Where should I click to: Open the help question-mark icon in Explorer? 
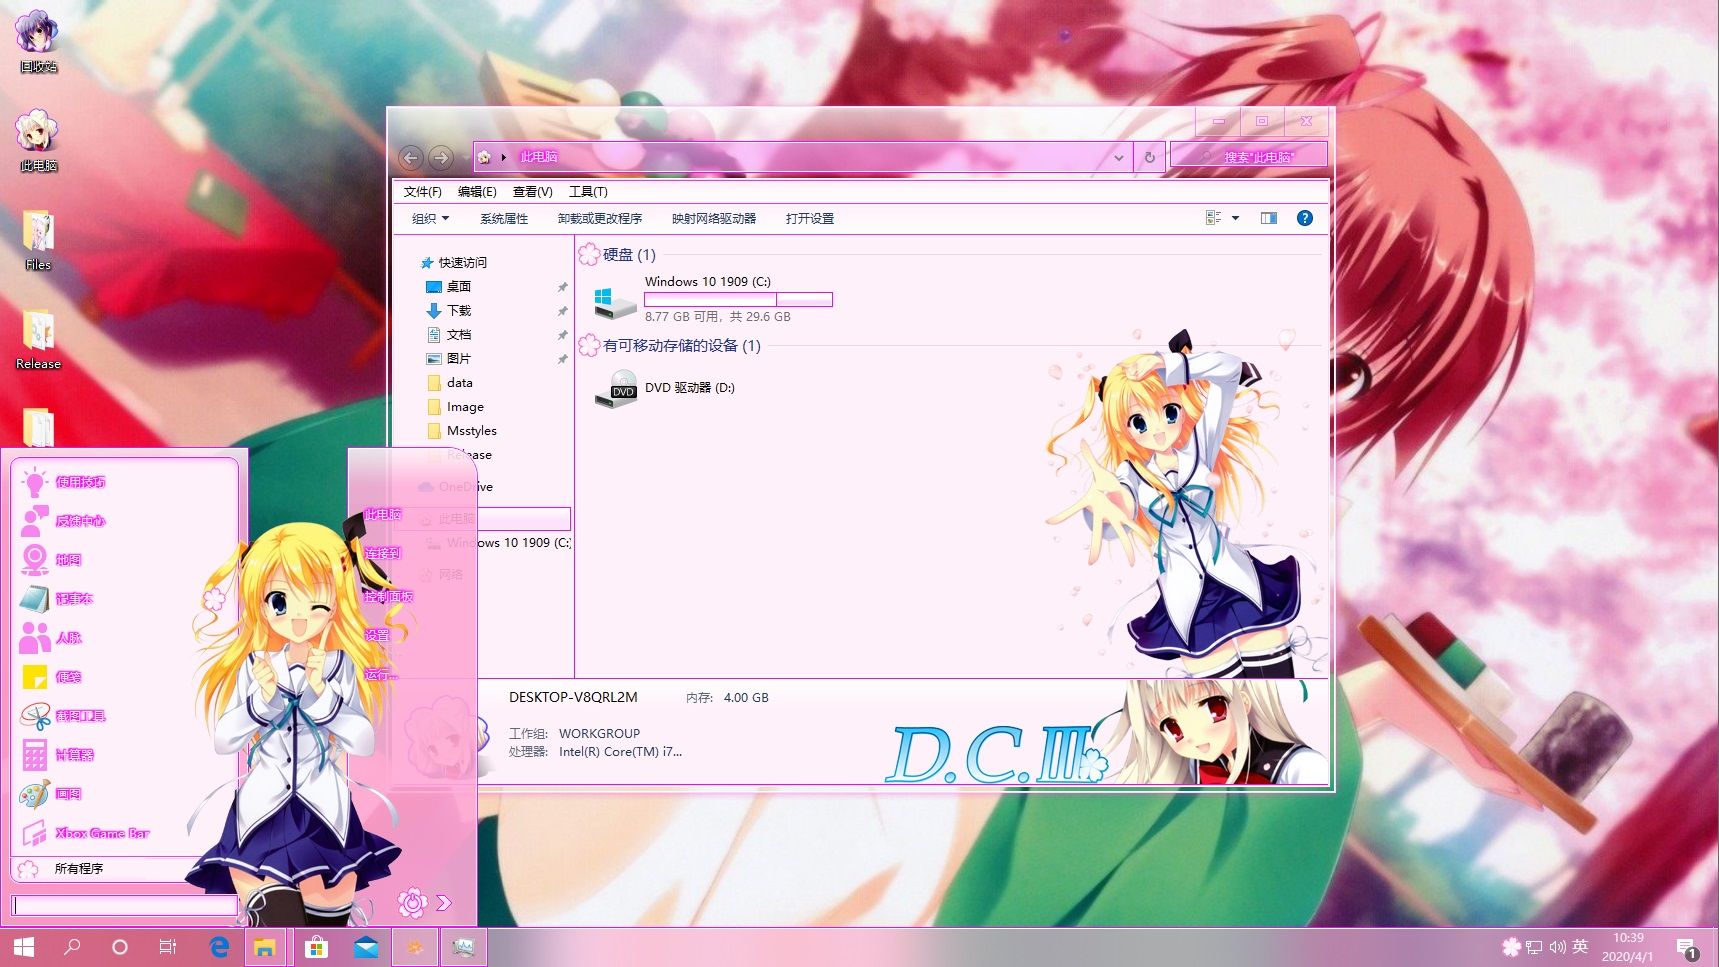[x=1304, y=218]
